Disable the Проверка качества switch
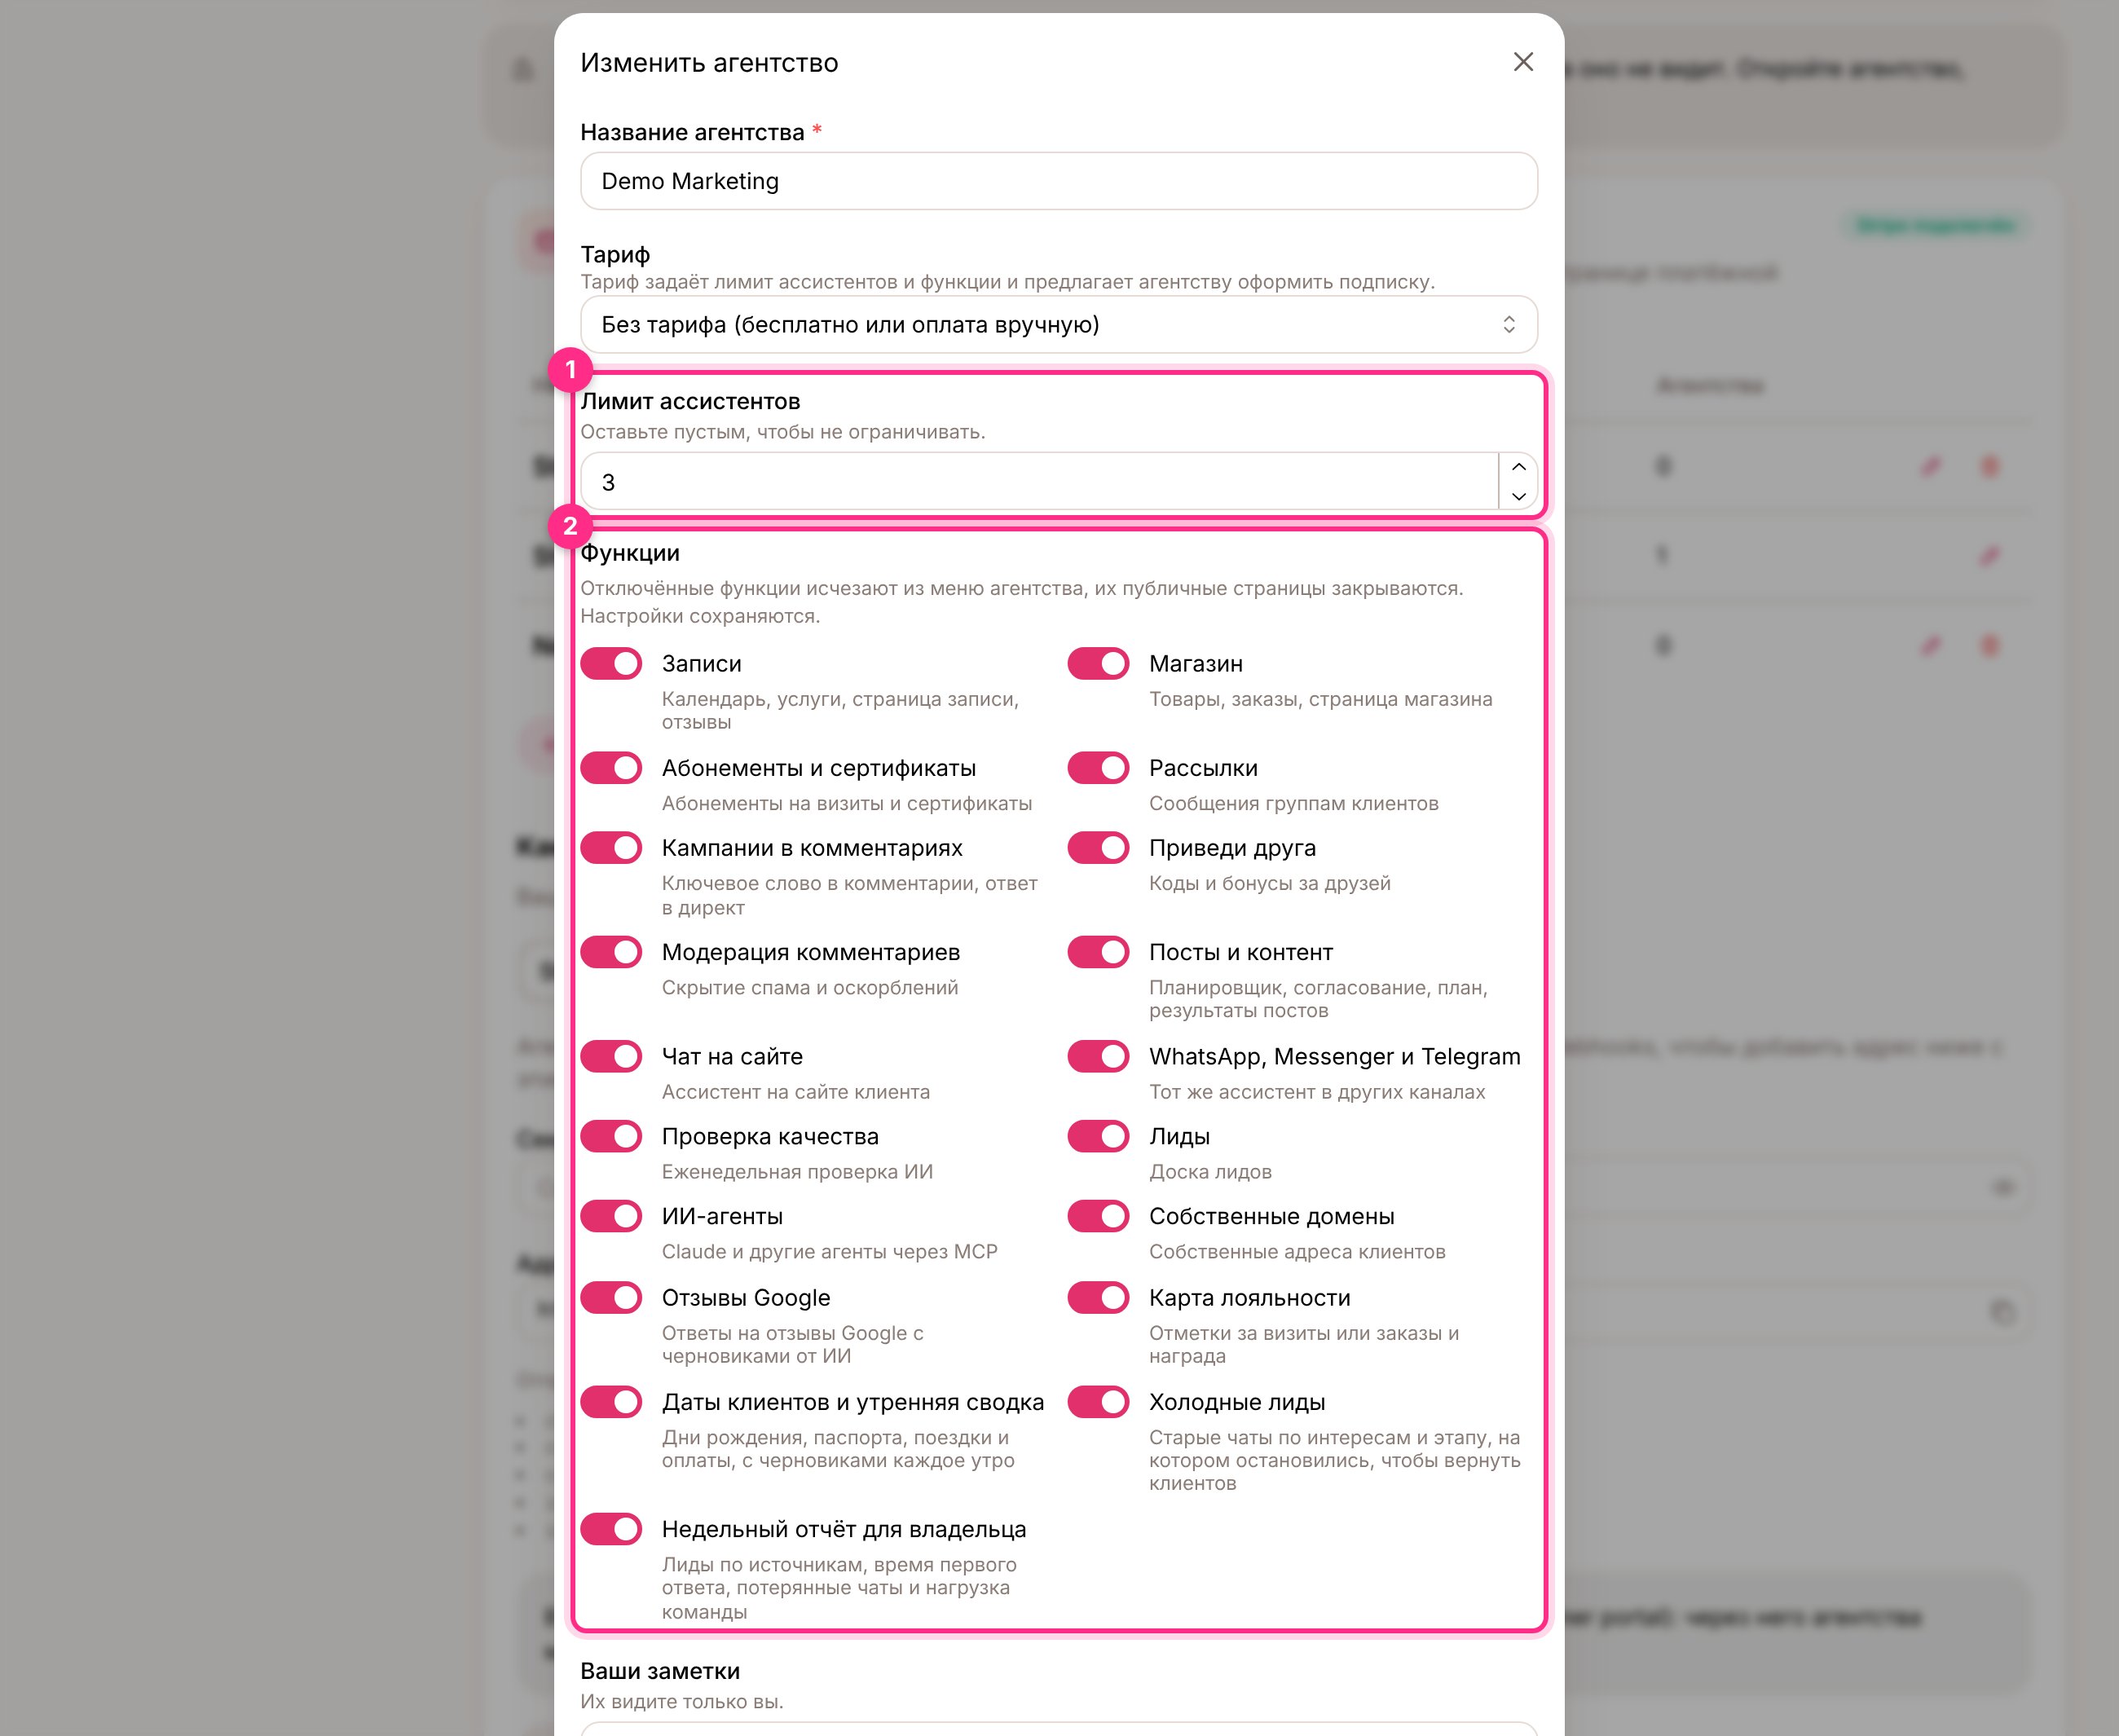Viewport: 2119px width, 1736px height. (611, 1136)
